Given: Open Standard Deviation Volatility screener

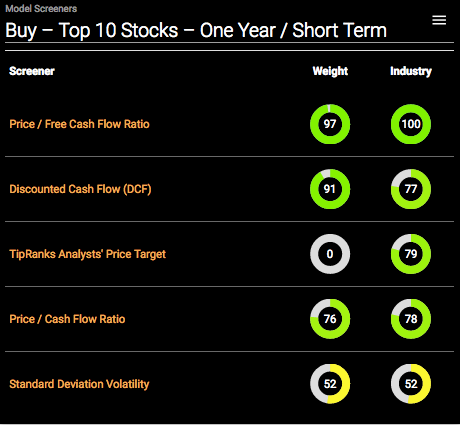Looking at the screenshot, I should click(79, 384).
